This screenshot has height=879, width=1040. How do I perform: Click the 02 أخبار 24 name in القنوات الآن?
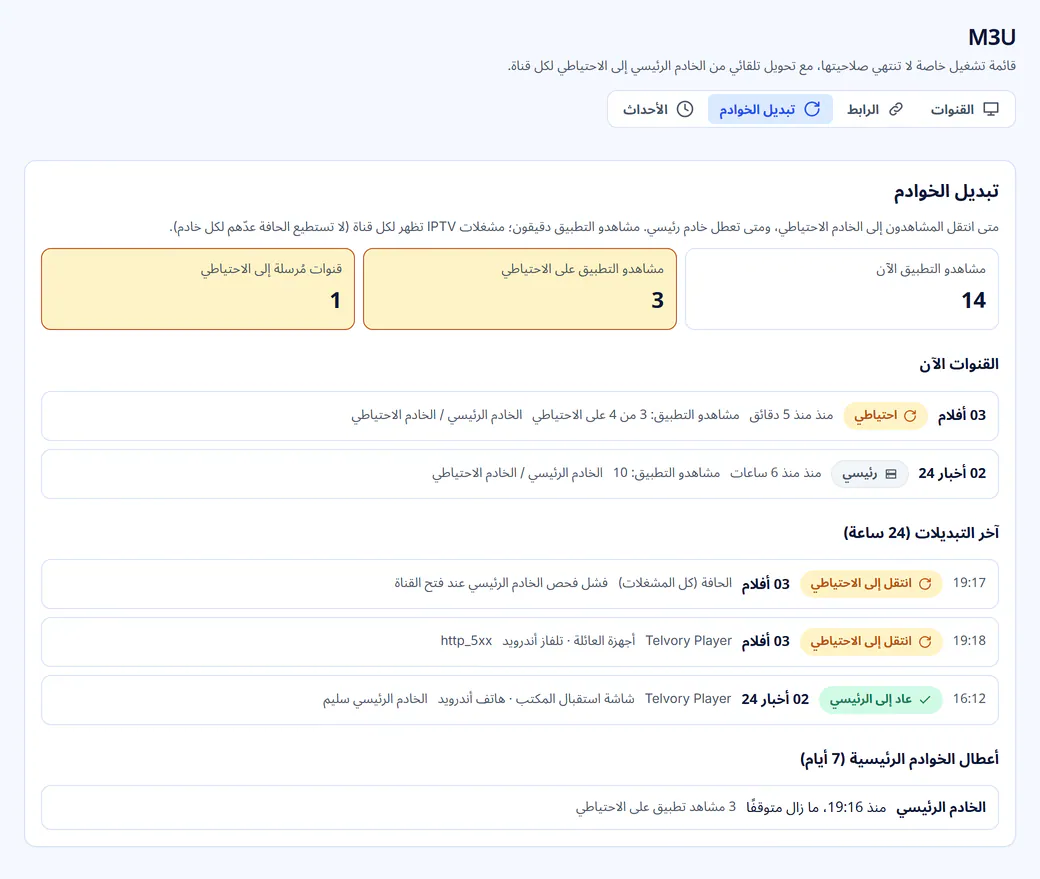(952, 474)
